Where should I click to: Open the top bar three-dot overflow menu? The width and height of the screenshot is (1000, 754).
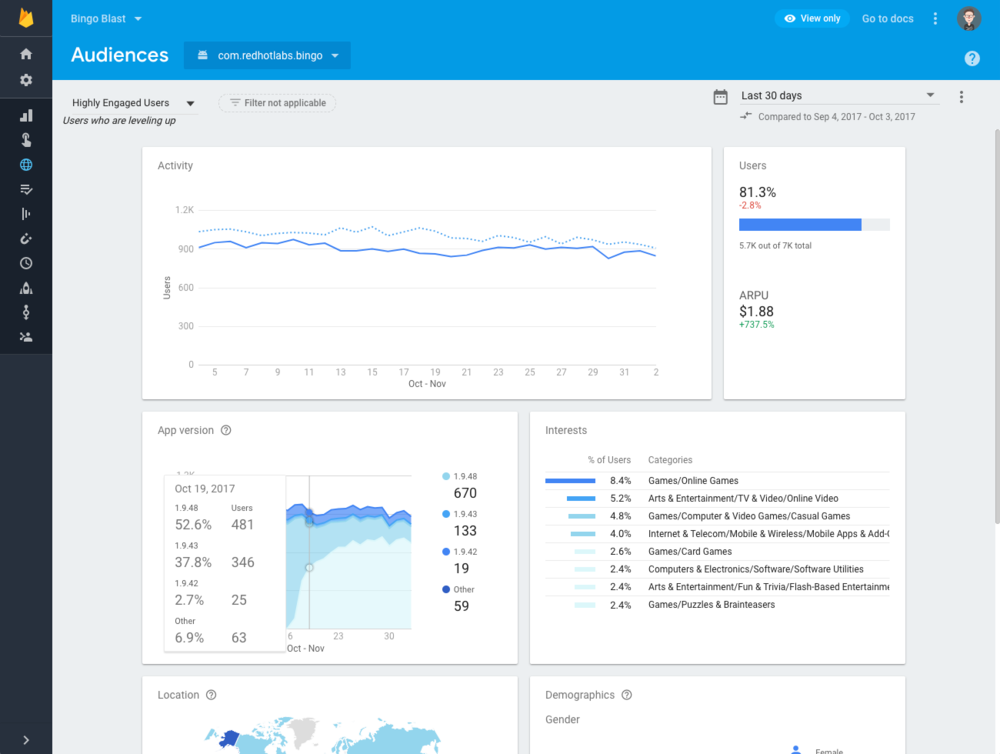coord(935,19)
